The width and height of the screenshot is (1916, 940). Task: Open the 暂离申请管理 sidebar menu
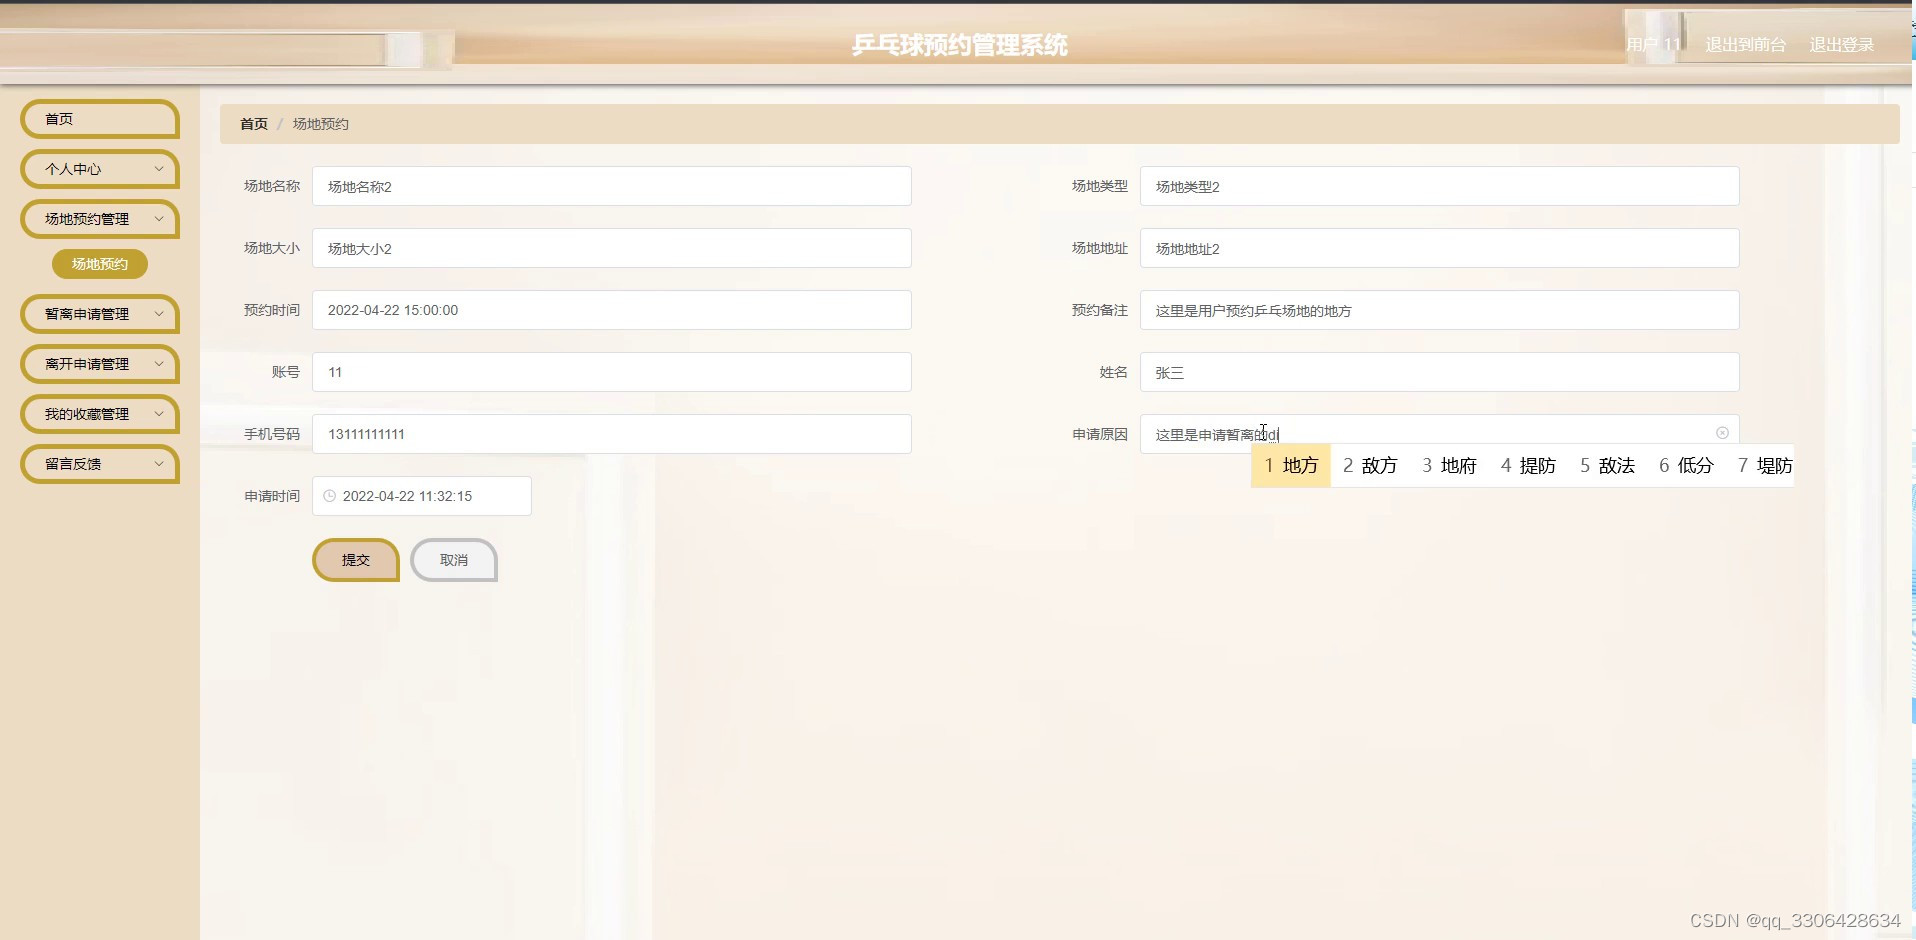(x=100, y=314)
